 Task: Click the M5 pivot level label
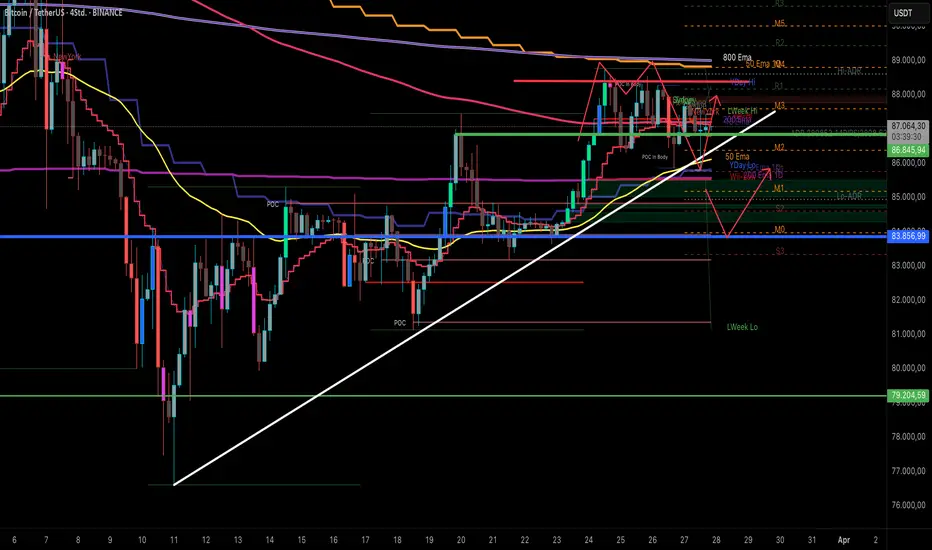[780, 24]
